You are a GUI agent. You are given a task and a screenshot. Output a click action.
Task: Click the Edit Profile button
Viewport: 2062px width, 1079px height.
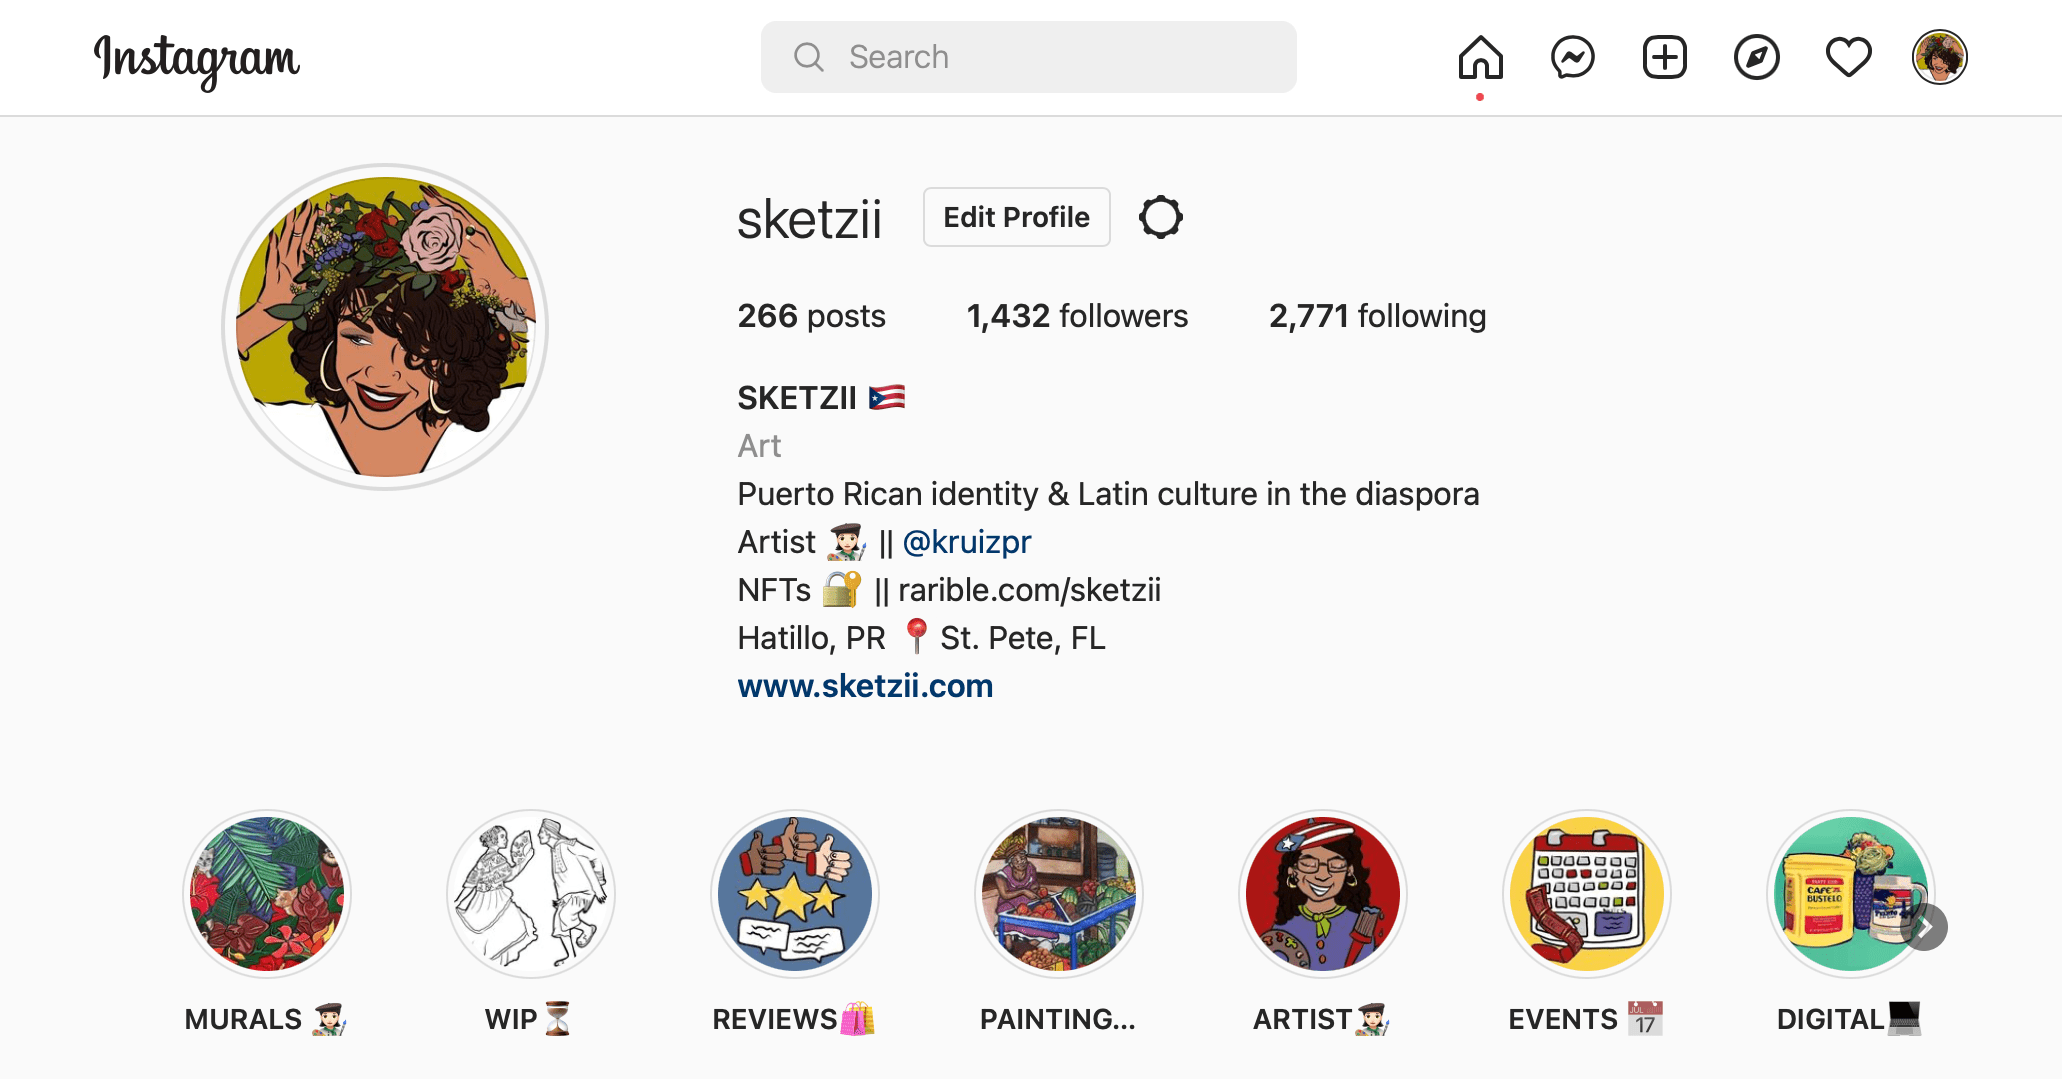pos(1016,217)
